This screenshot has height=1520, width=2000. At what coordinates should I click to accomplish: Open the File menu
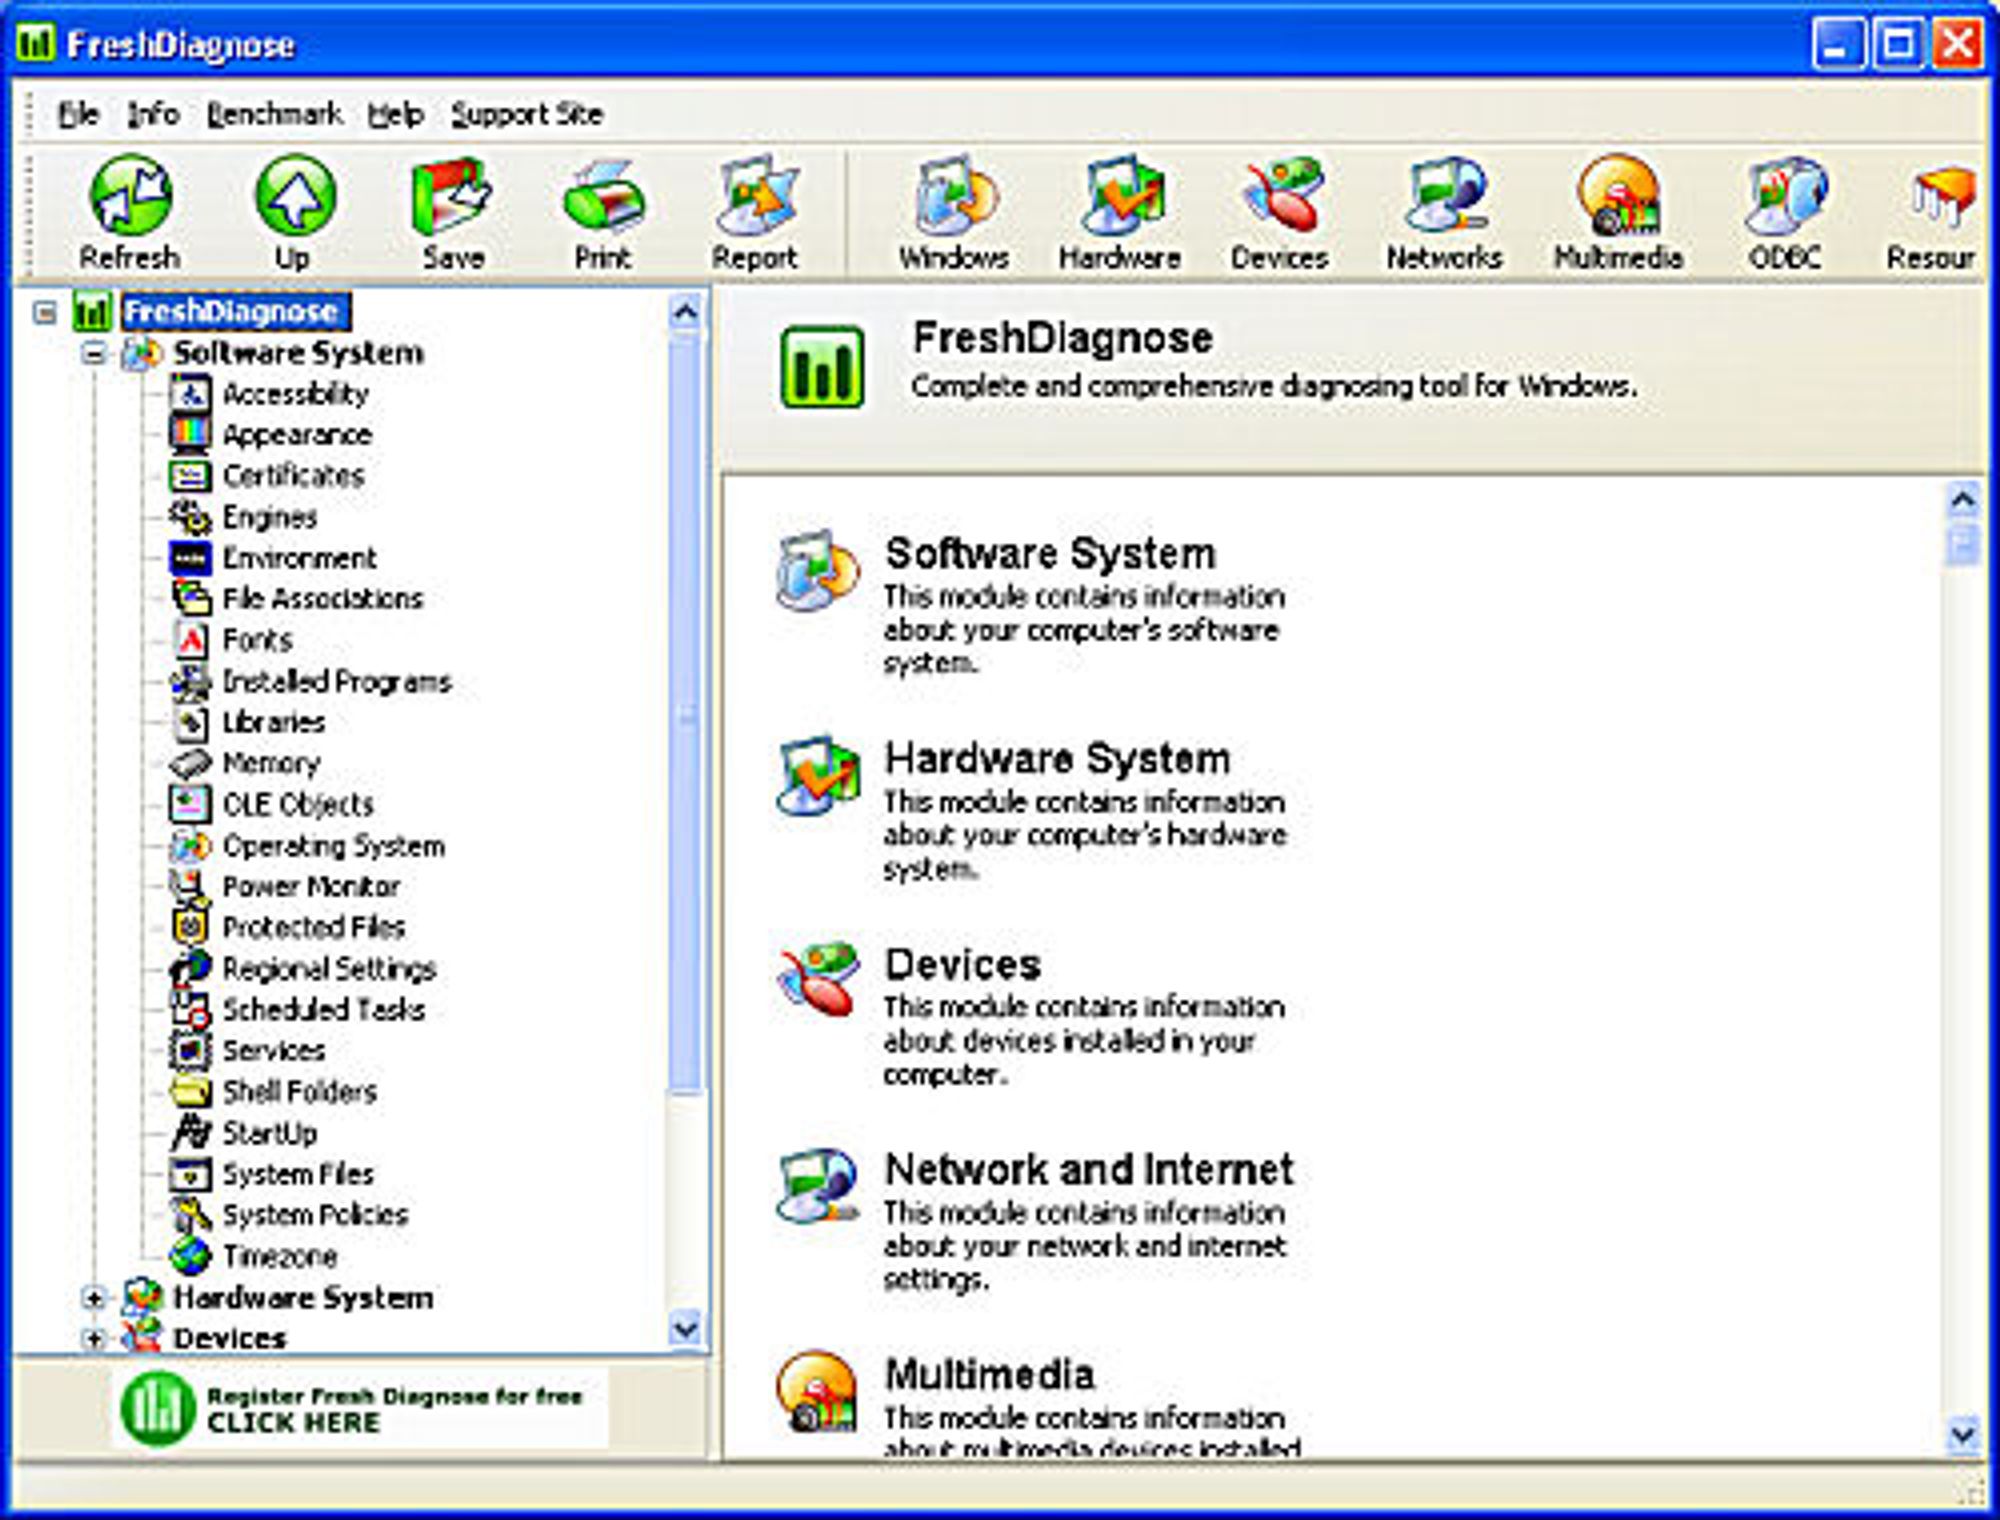pos(78,114)
